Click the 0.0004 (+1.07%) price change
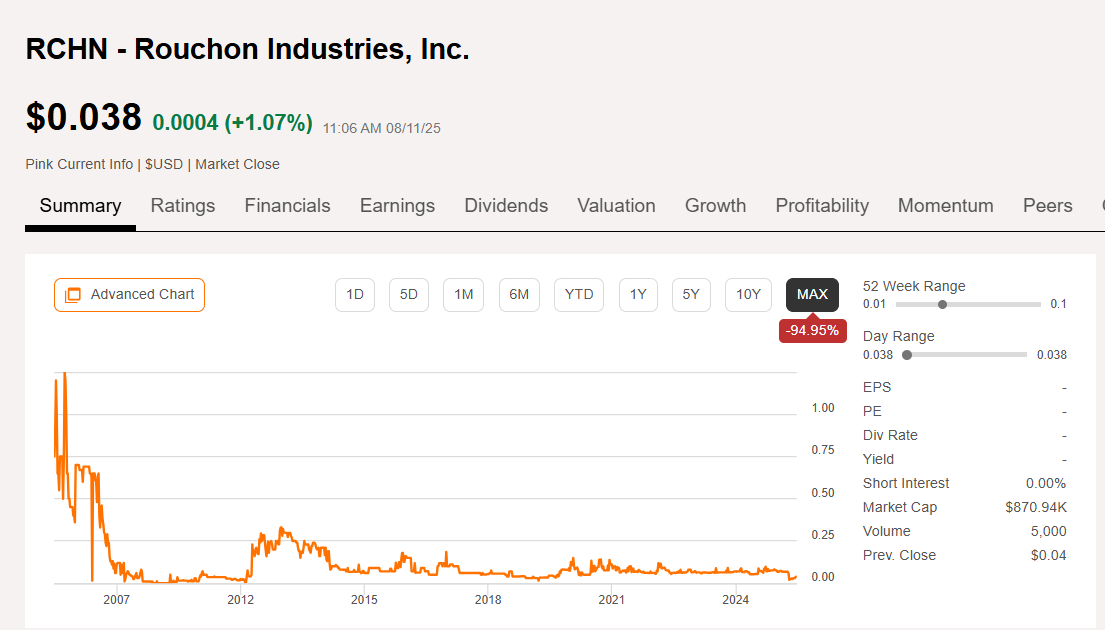 (233, 123)
